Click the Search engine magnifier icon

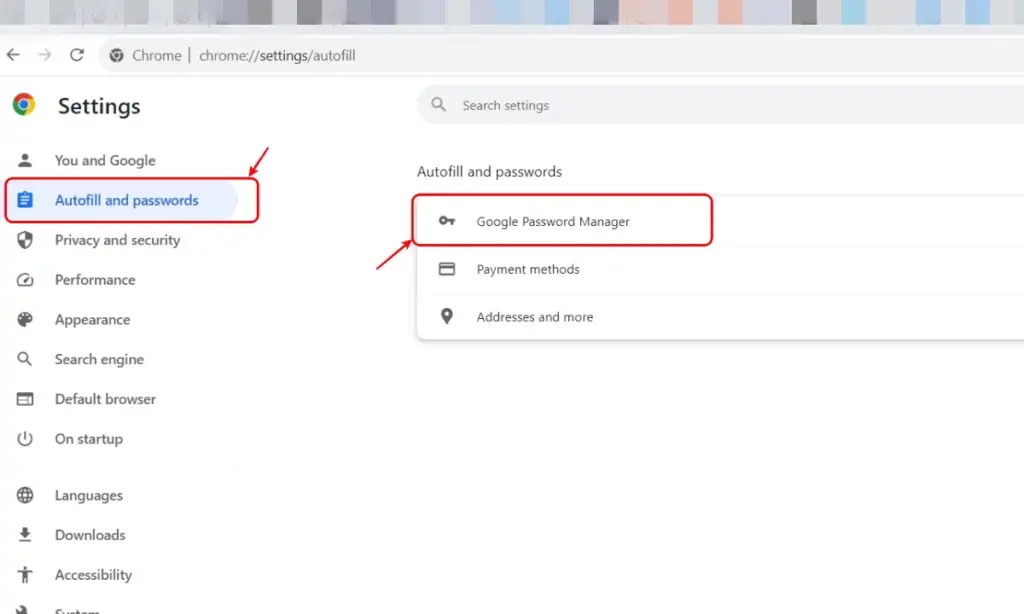point(24,359)
